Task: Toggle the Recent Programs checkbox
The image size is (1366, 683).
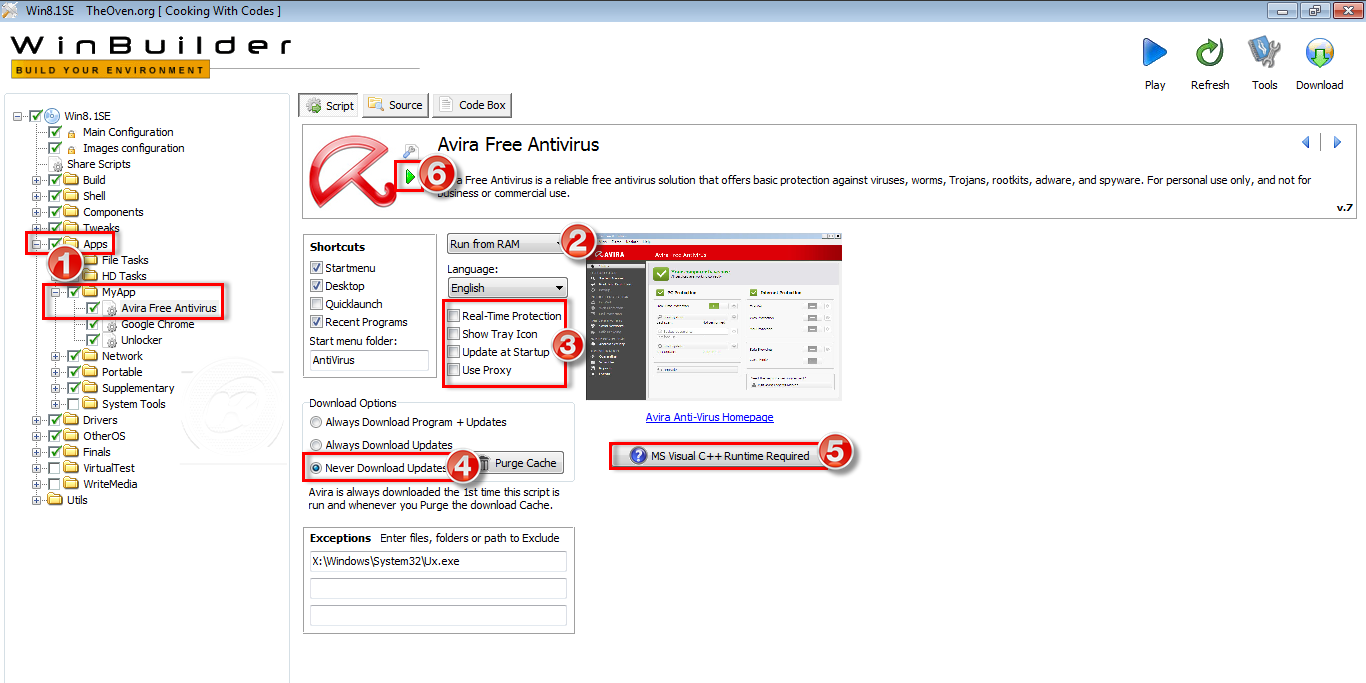Action: [x=317, y=322]
